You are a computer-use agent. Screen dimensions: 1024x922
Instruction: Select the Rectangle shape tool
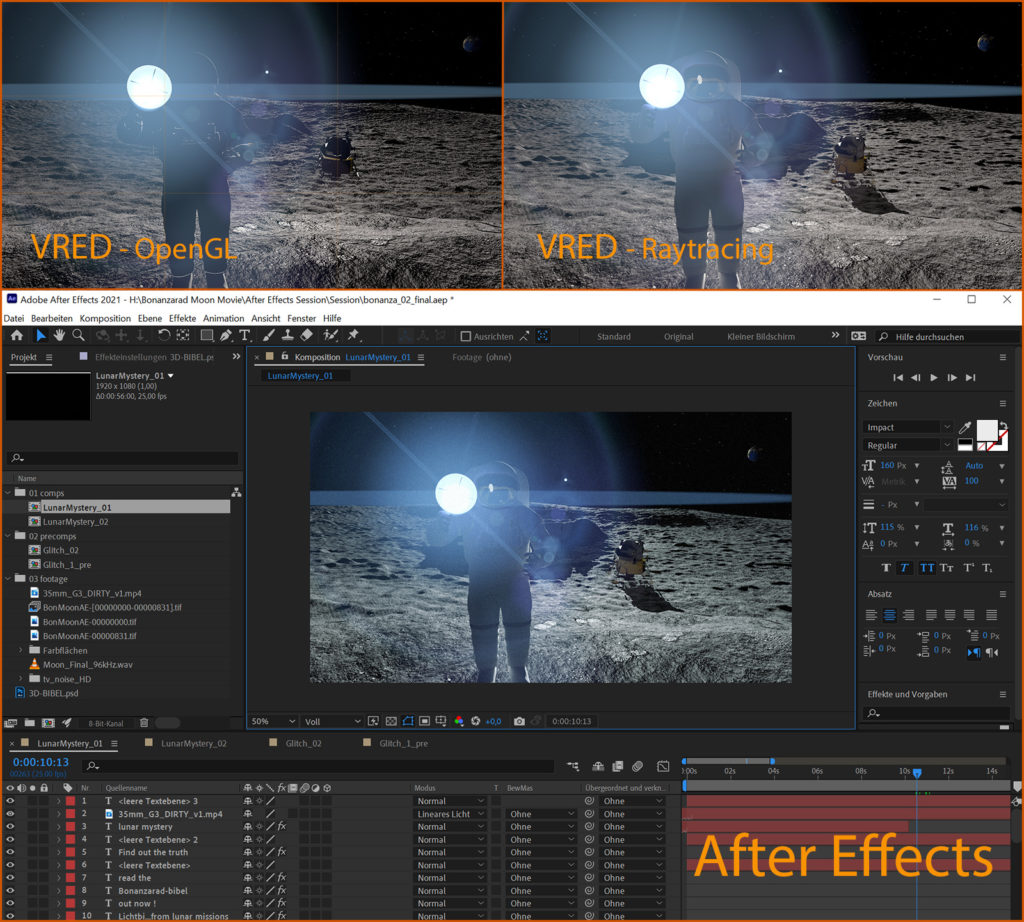tap(206, 336)
